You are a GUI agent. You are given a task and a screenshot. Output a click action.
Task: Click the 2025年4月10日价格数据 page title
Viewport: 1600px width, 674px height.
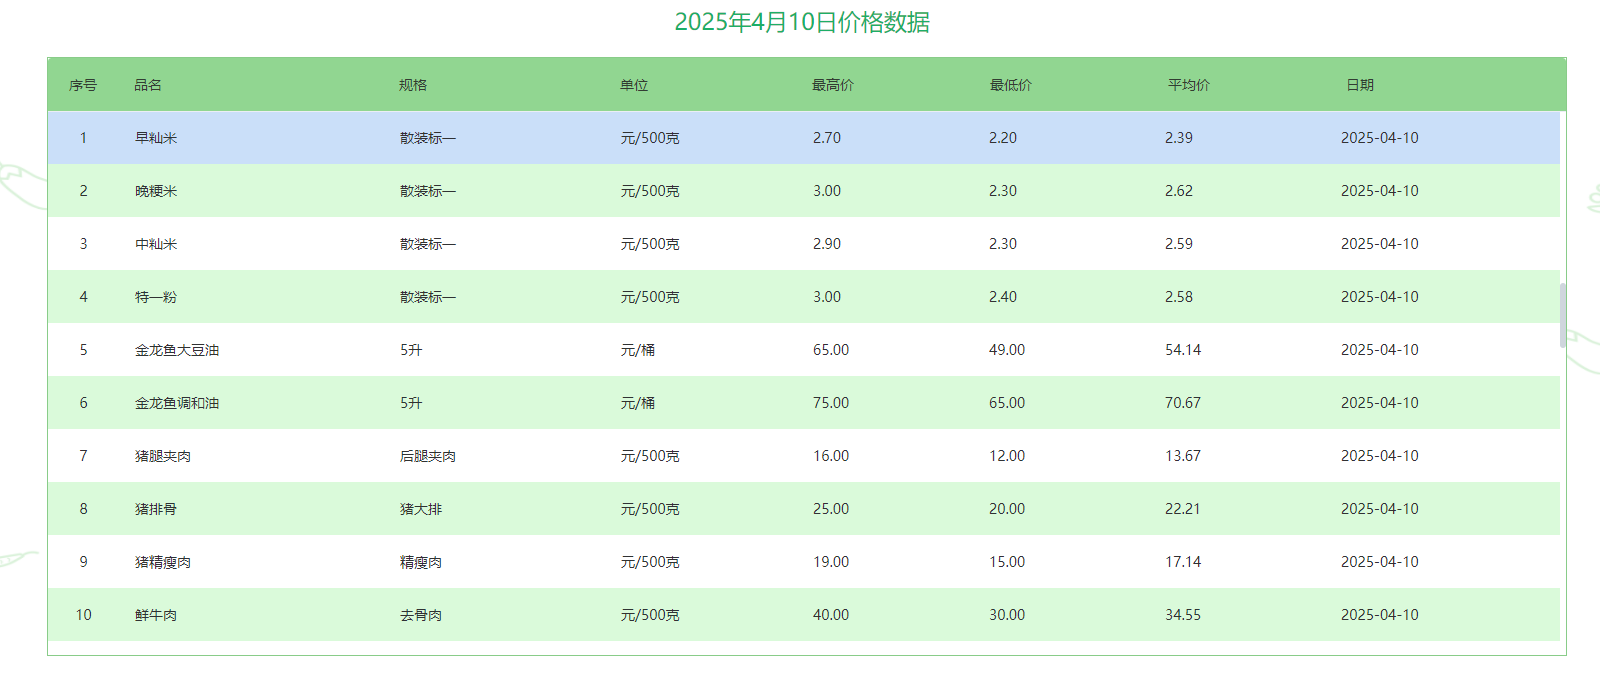(802, 22)
